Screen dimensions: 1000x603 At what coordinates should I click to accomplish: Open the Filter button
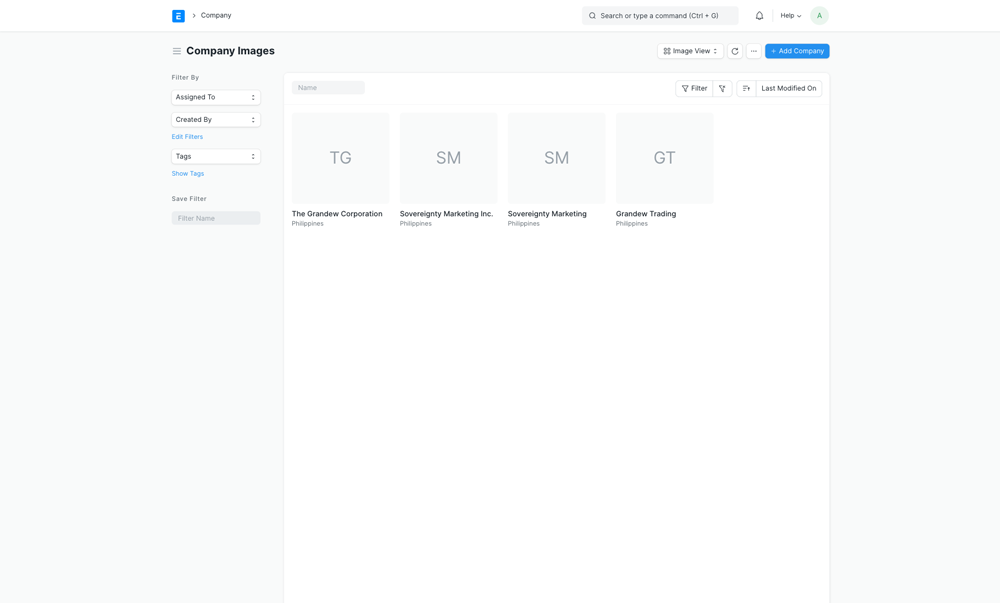(x=694, y=88)
